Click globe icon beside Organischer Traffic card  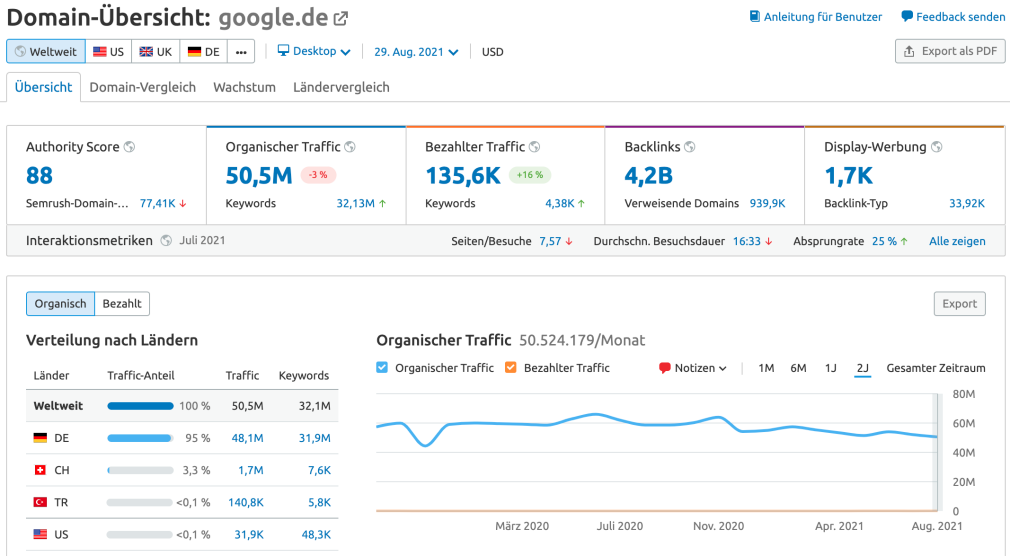pyautogui.click(x=350, y=147)
